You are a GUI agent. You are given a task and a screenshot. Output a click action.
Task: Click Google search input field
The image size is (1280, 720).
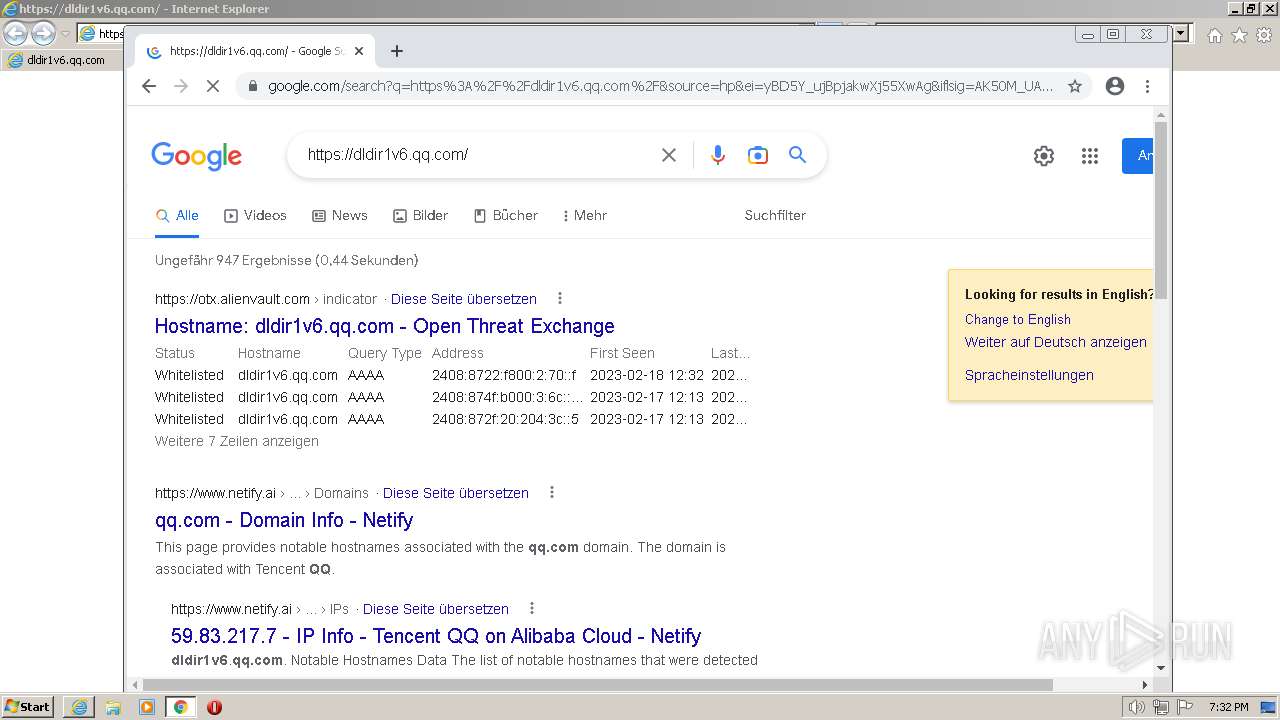(x=478, y=155)
